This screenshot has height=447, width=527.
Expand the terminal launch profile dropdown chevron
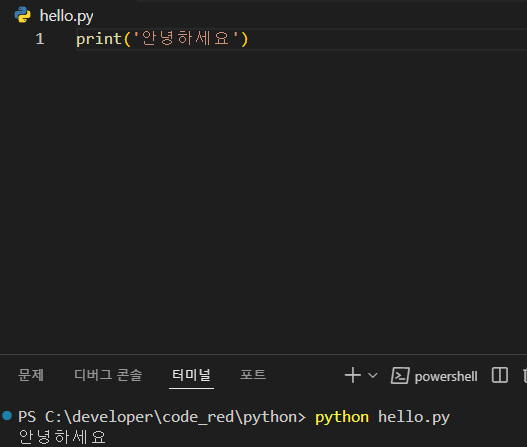click(373, 375)
